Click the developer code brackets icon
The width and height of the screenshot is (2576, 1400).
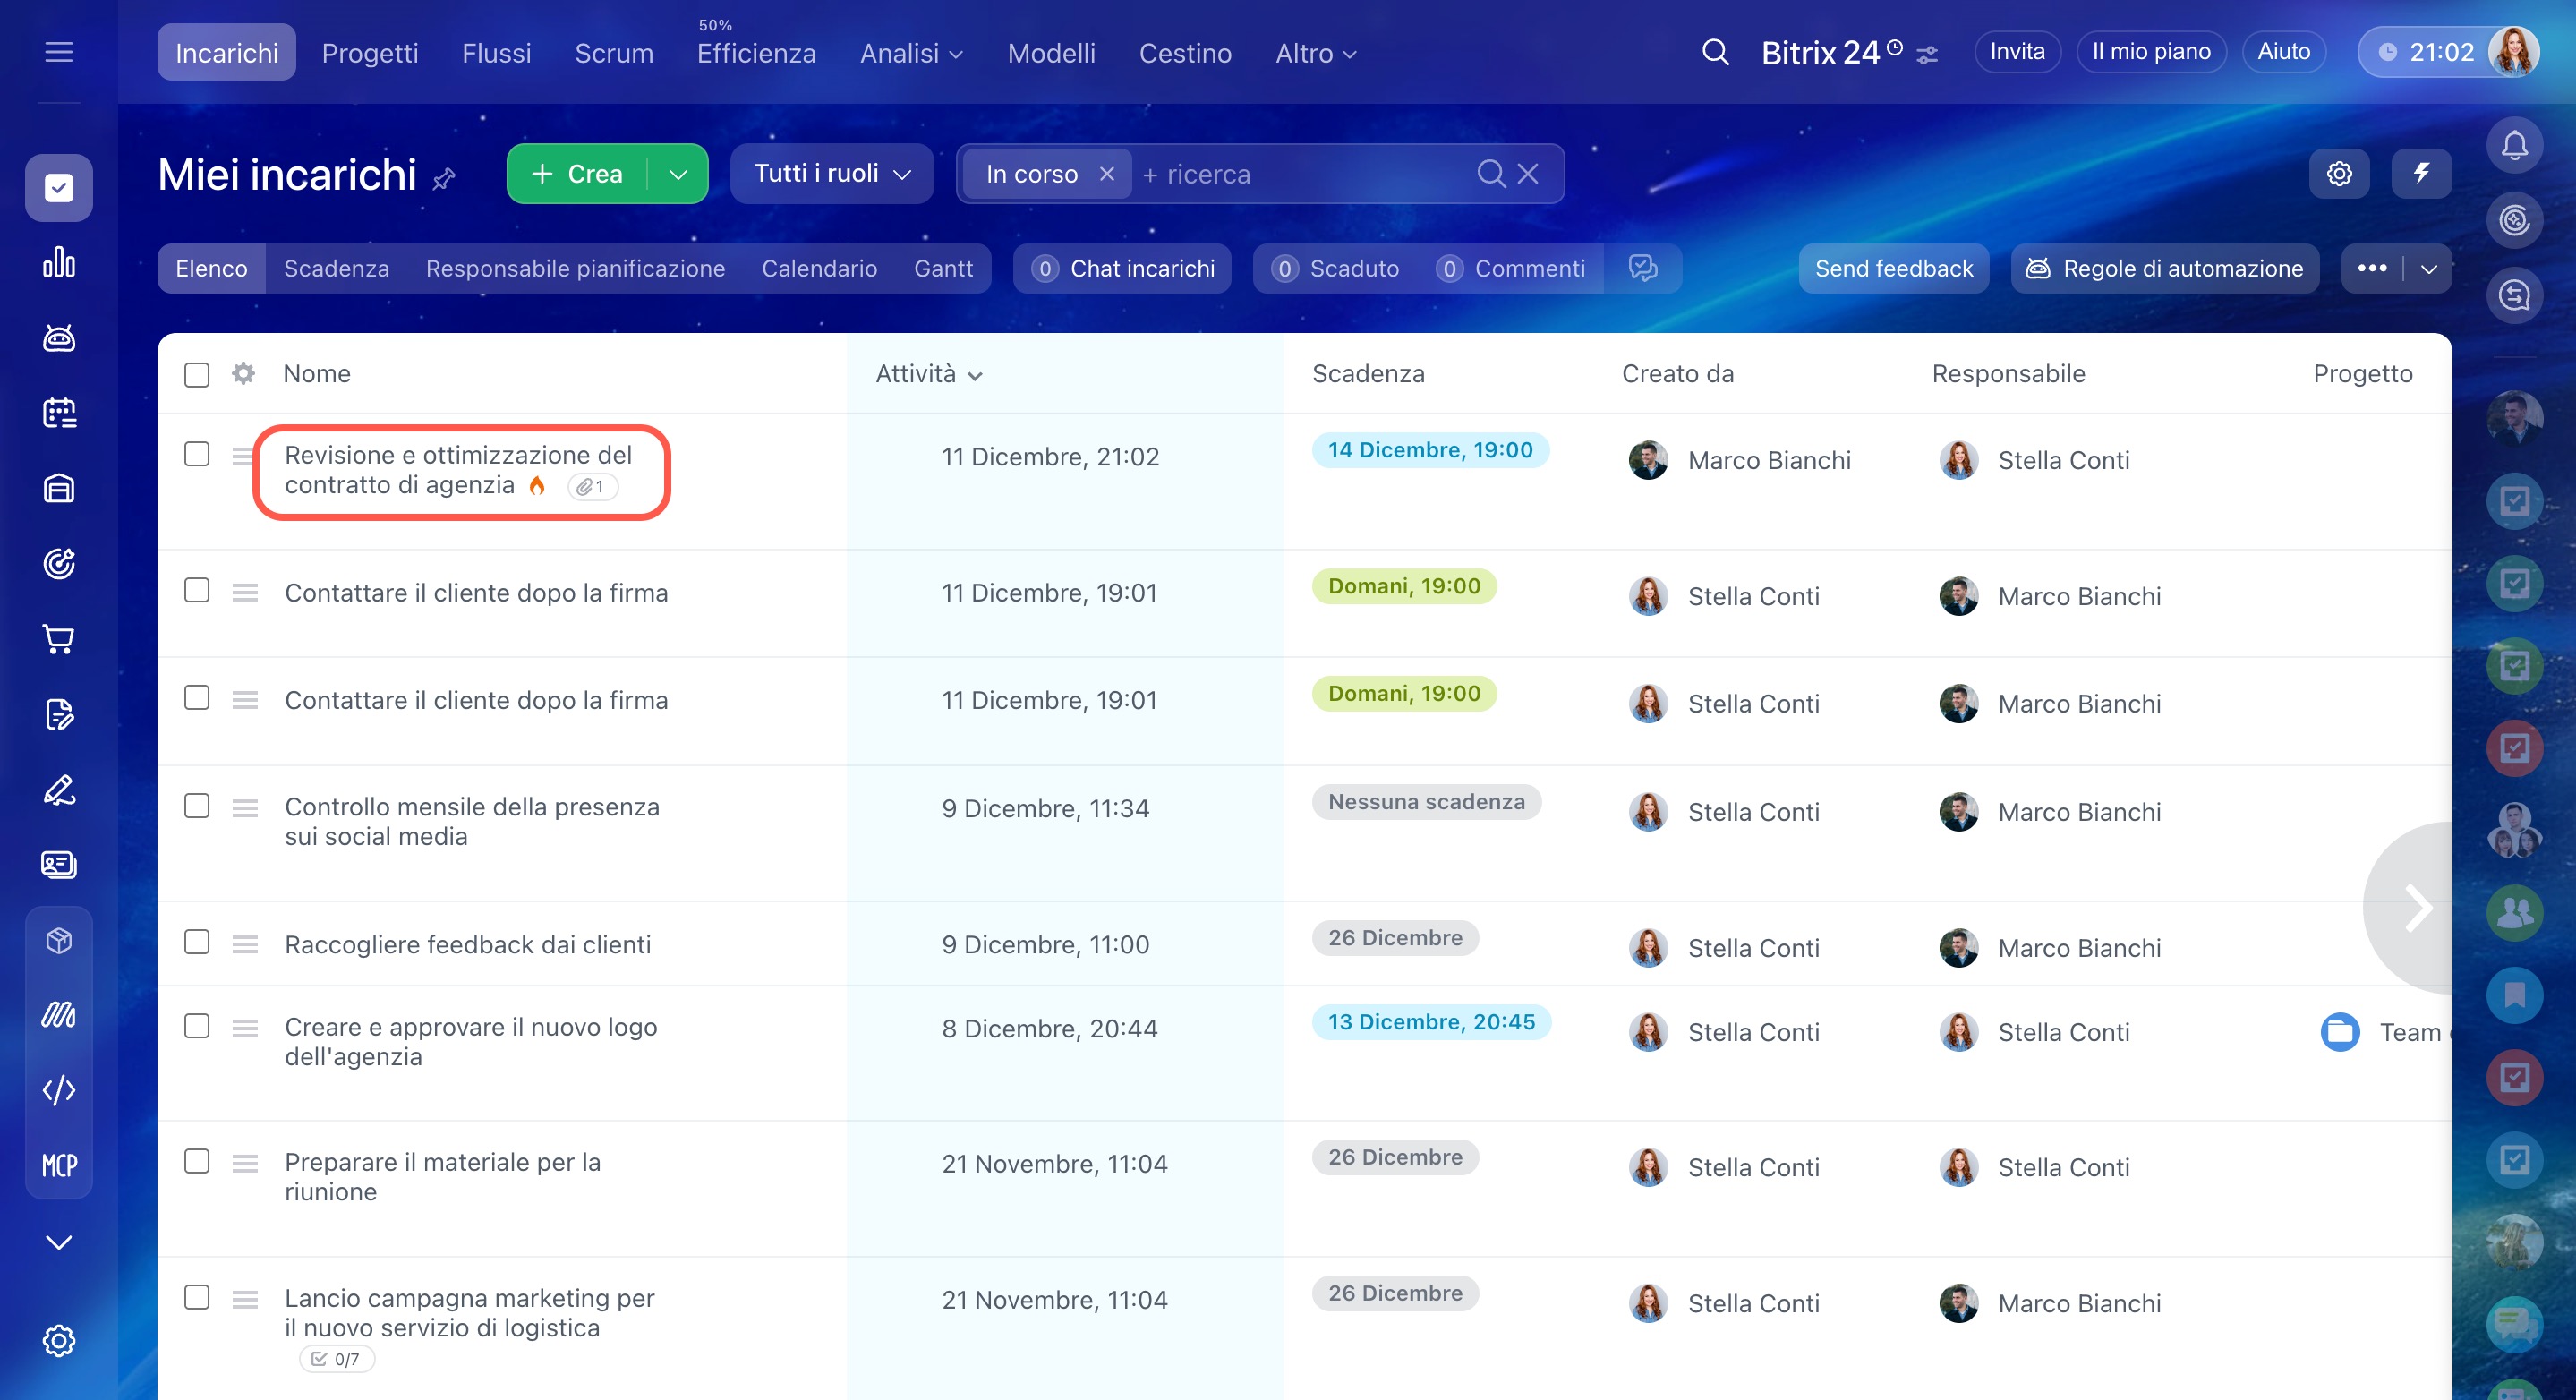(59, 1089)
